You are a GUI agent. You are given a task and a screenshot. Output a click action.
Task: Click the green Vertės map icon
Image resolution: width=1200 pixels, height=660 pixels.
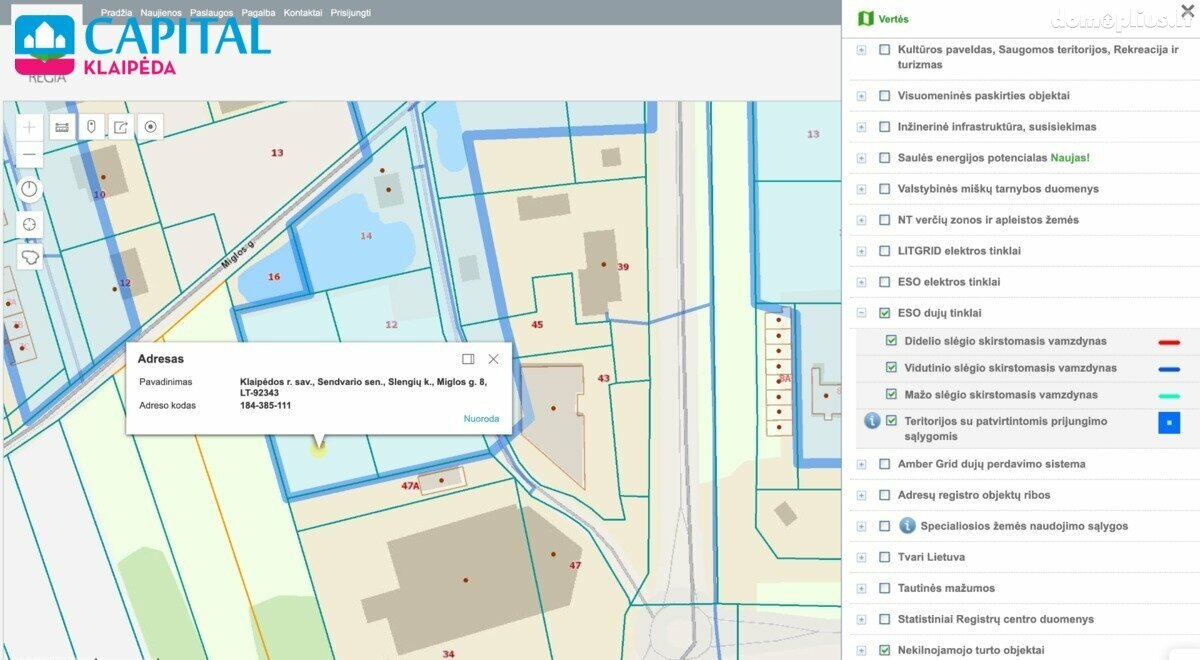point(866,19)
